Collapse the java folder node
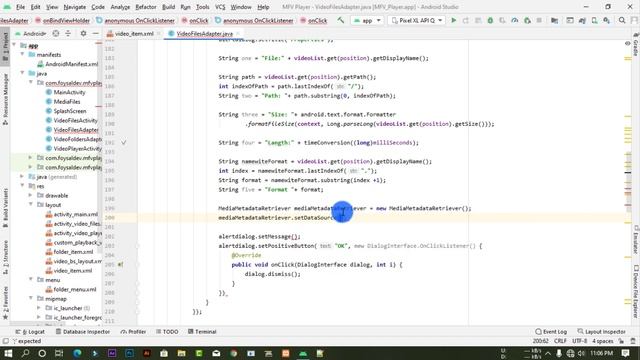Viewport: 640px width, 360px height. 23,73
